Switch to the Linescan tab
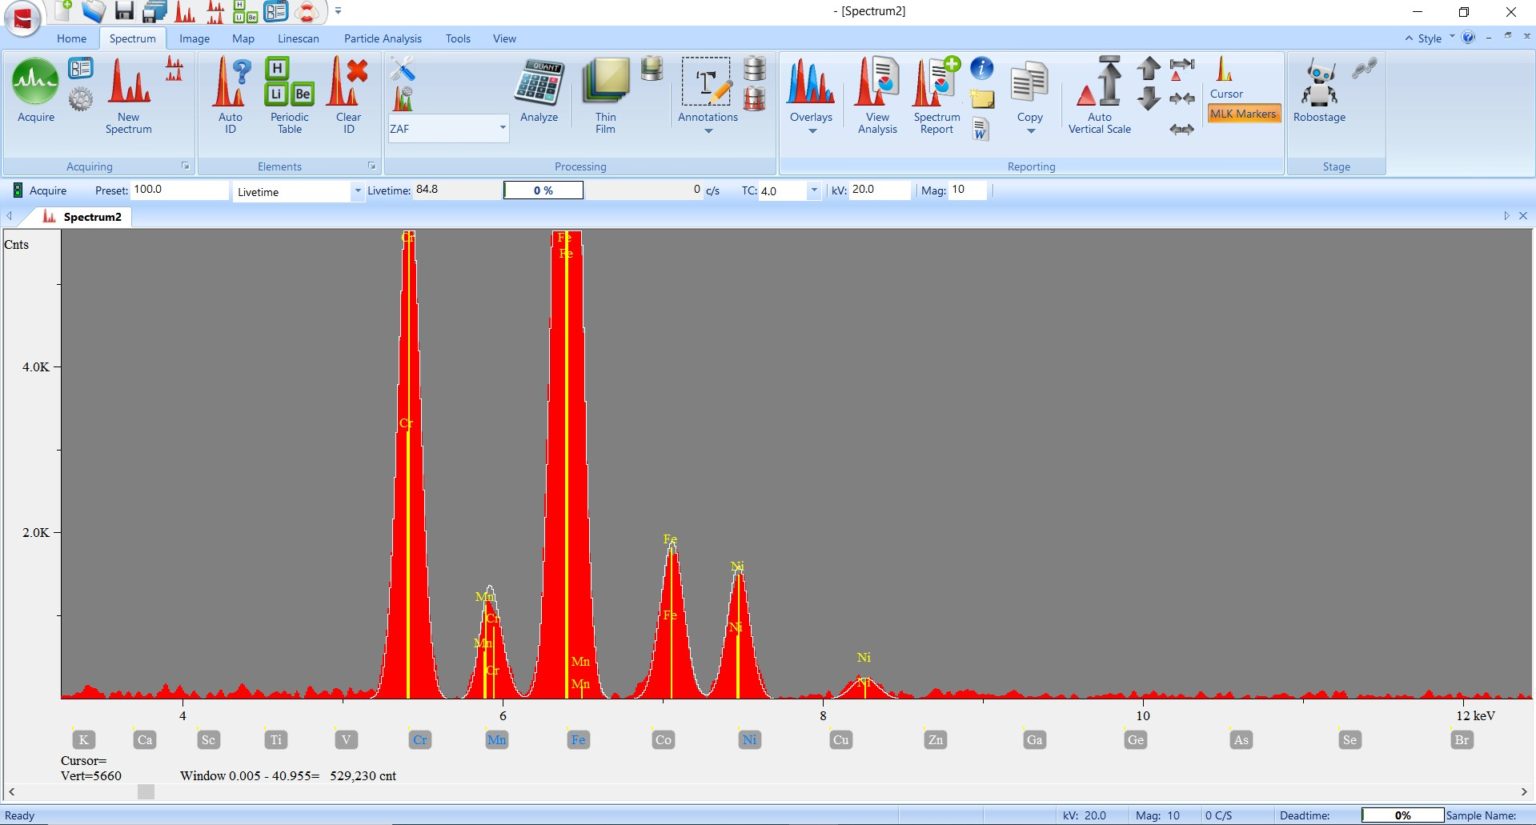1536x825 pixels. click(298, 38)
